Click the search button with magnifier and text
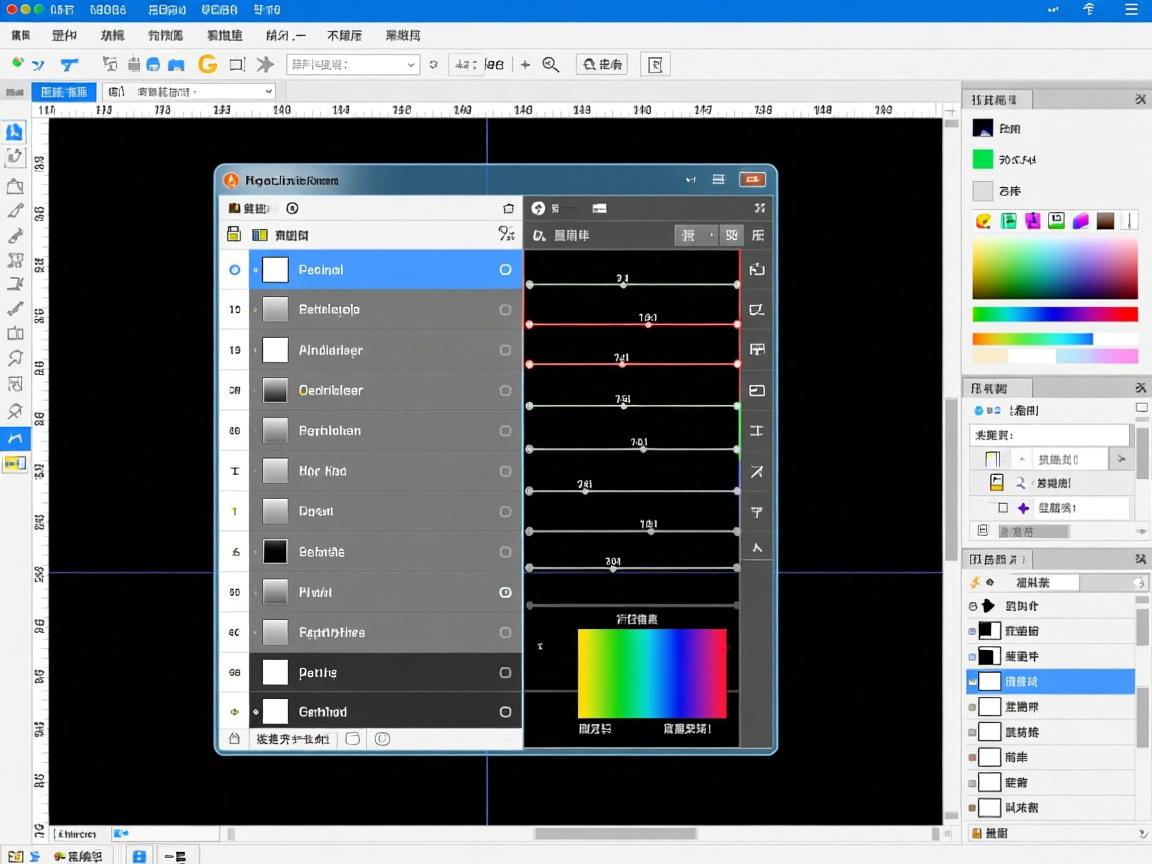This screenshot has width=1152, height=864. [602, 64]
